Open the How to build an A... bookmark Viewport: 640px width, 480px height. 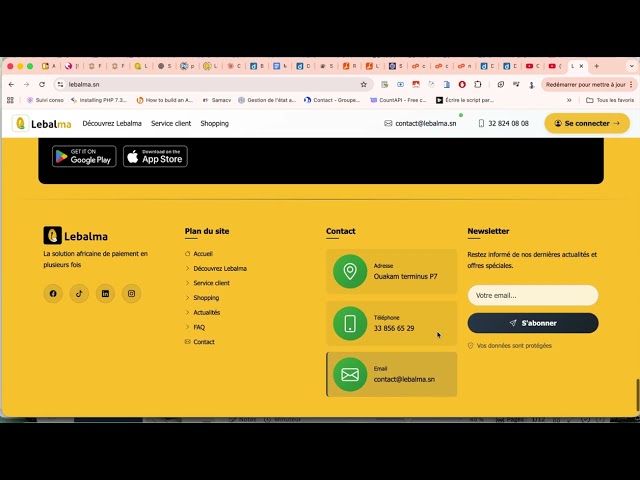pos(165,100)
